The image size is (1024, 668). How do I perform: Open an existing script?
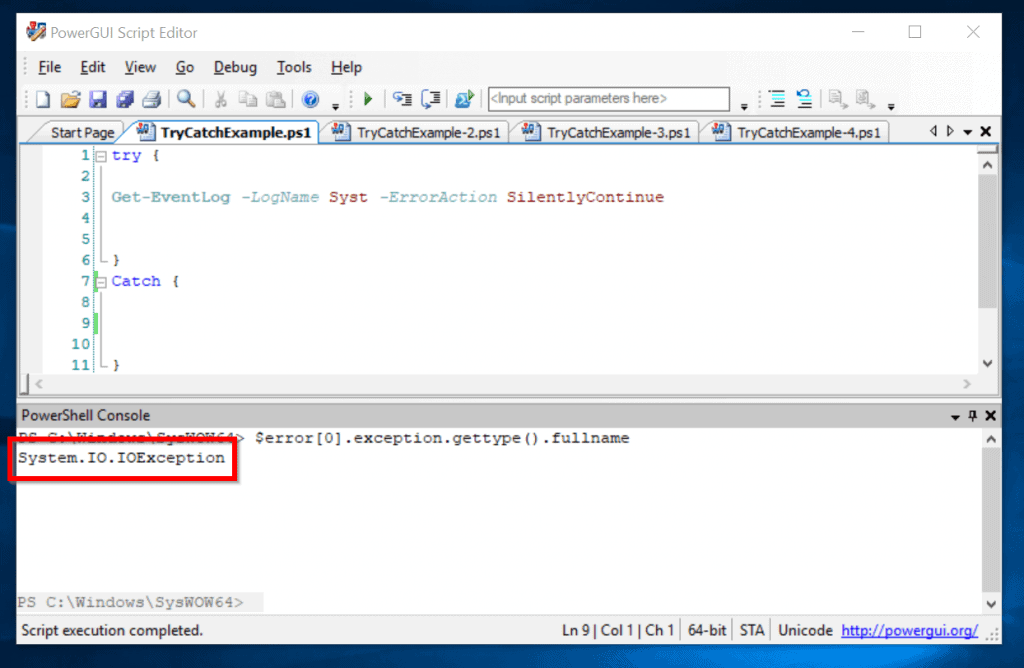point(69,99)
